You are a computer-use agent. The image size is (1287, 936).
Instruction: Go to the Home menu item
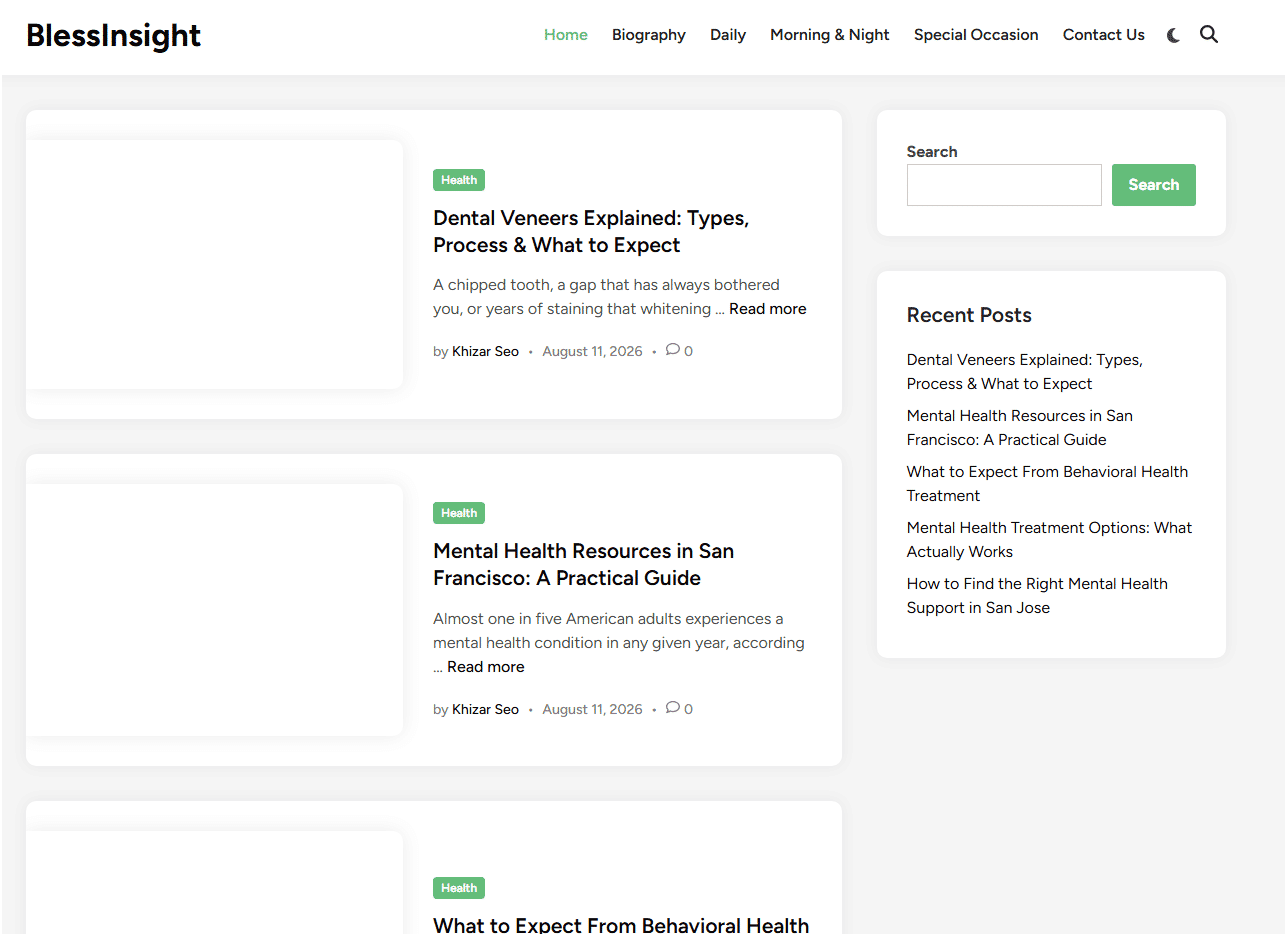pyautogui.click(x=566, y=35)
